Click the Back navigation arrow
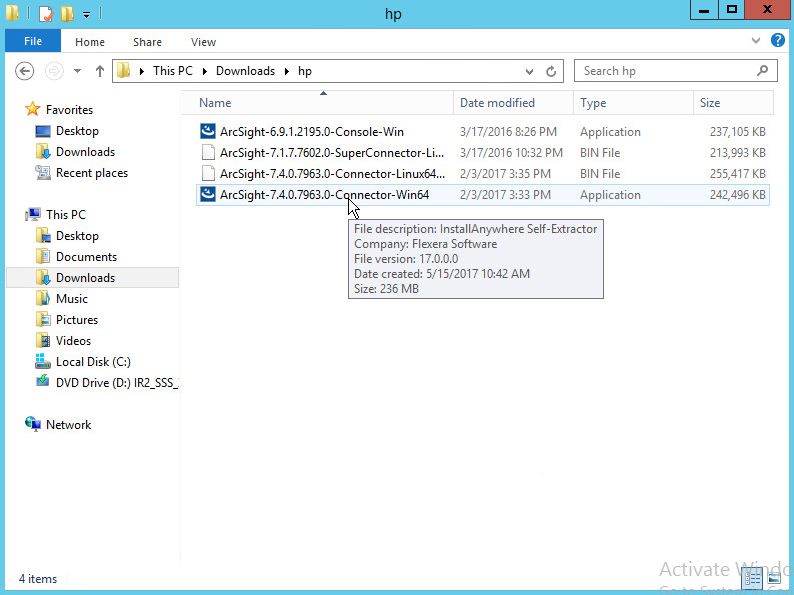Viewport: 794px width, 595px height. tap(25, 71)
